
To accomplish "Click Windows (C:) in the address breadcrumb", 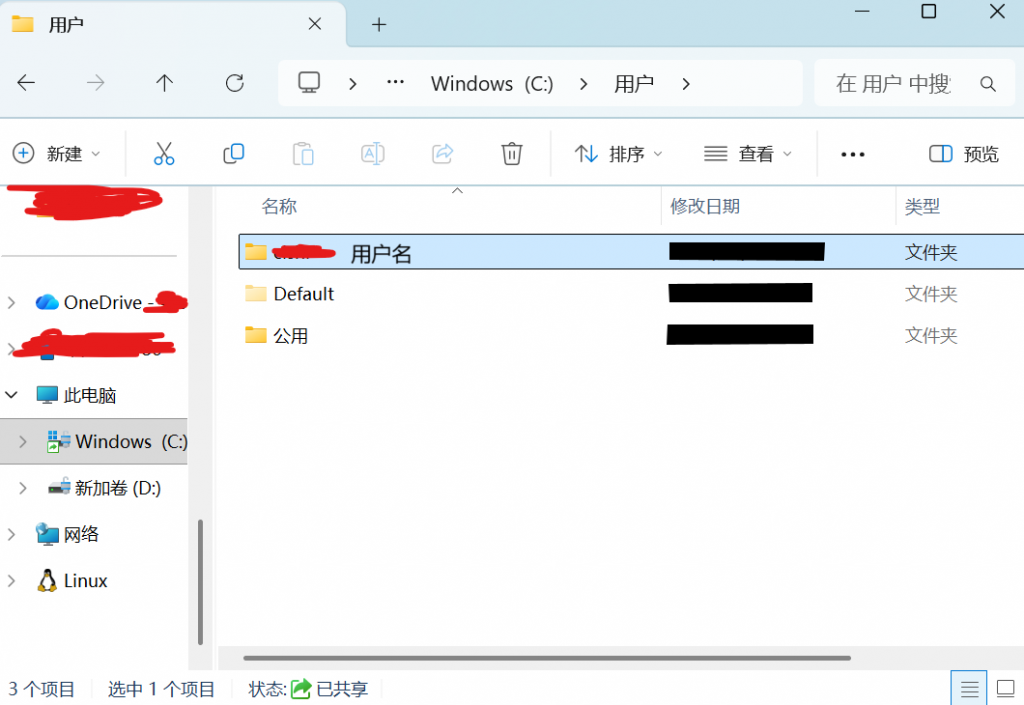I will [x=492, y=84].
